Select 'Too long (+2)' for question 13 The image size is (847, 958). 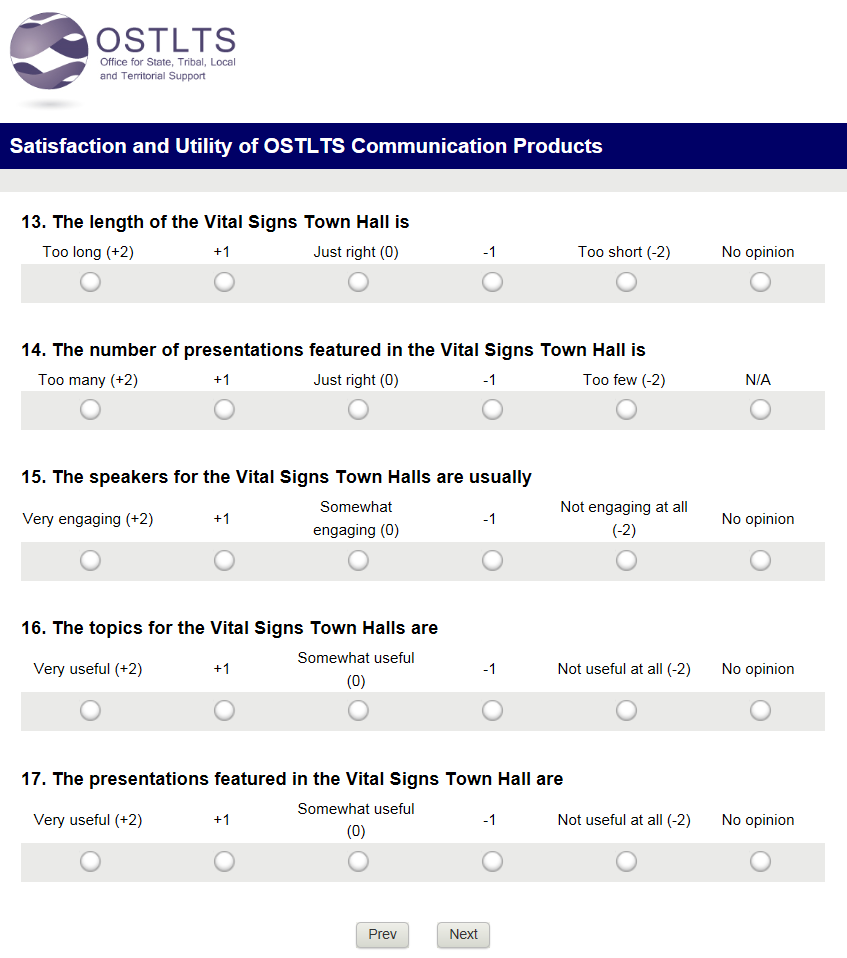click(90, 282)
